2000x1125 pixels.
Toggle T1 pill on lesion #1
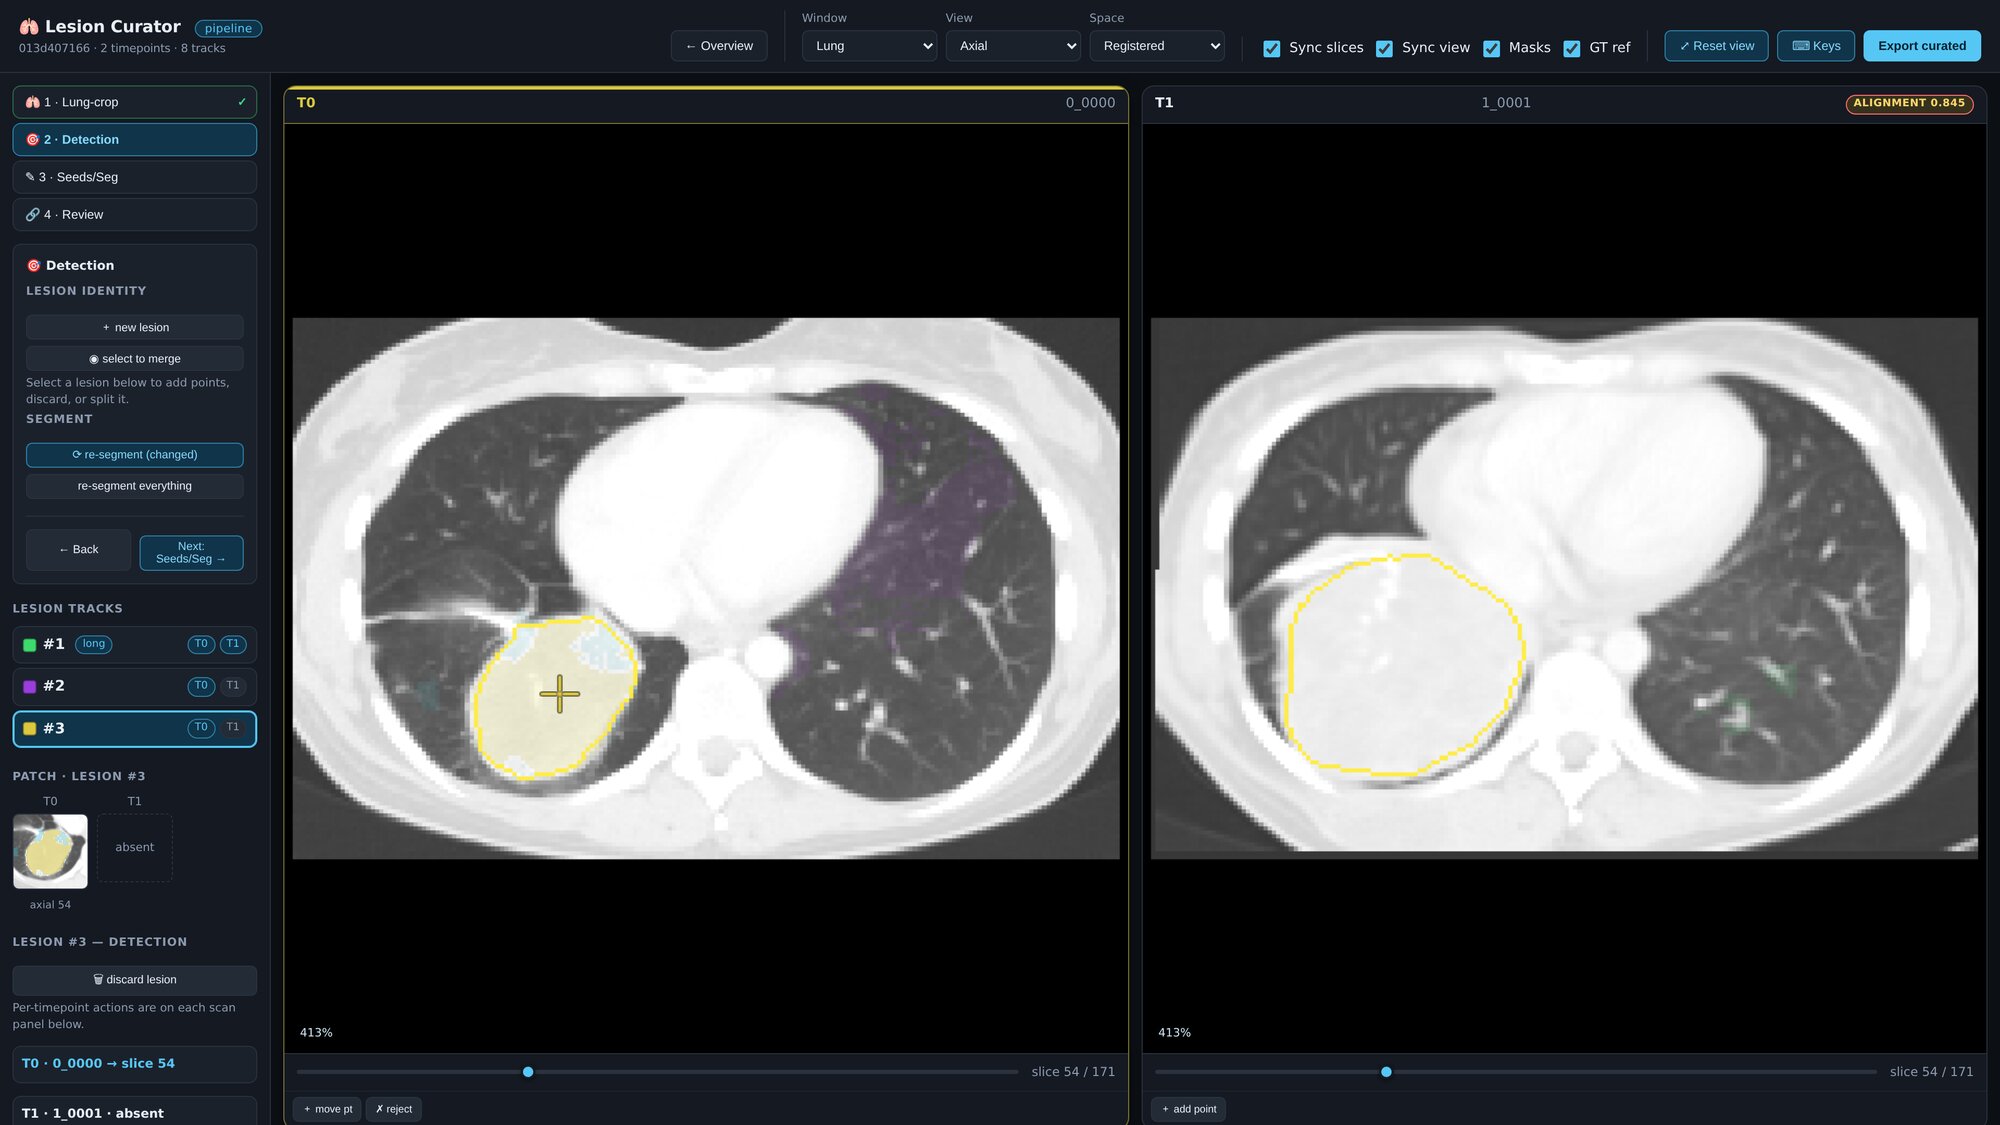pyautogui.click(x=233, y=644)
